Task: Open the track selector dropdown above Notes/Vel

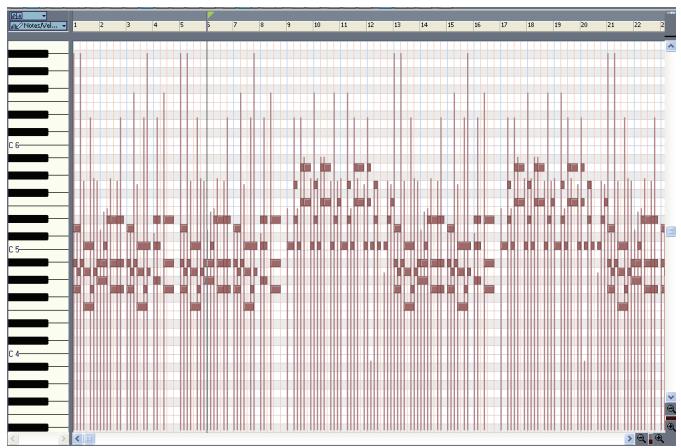Action: click(29, 16)
